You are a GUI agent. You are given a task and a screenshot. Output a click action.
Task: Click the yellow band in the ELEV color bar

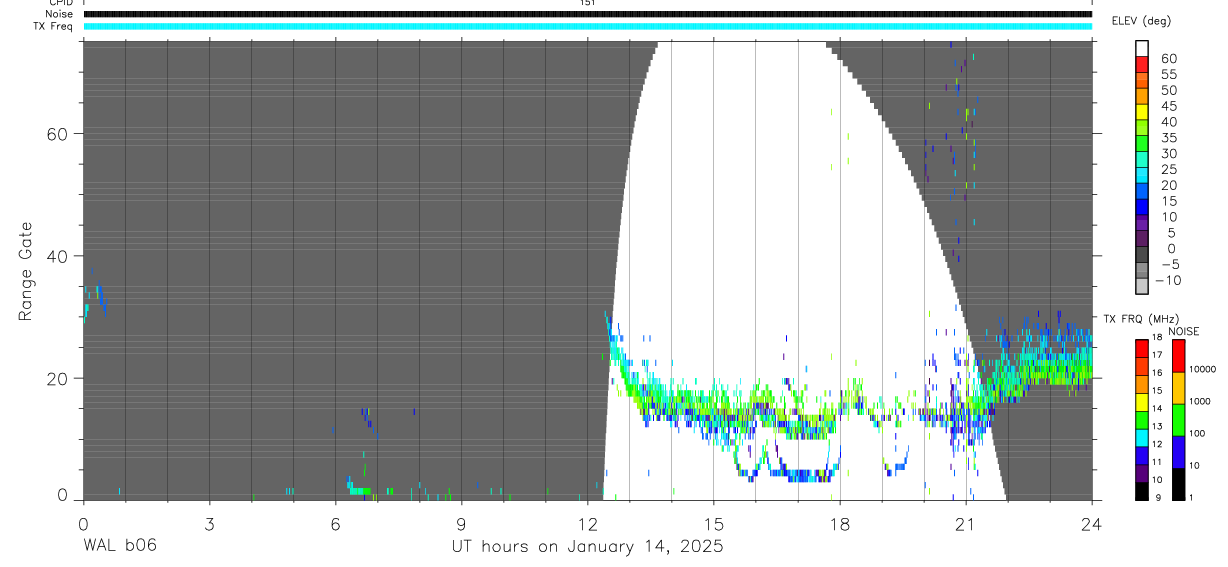coord(1142,112)
